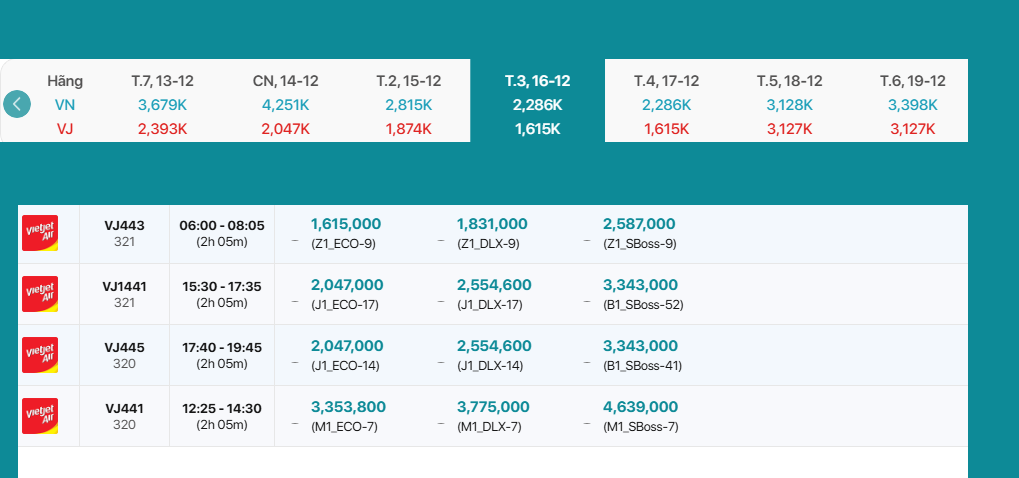This screenshot has width=1019, height=478.
Task: Select the highlighted T.3, 16-12 date tab
Action: pyautogui.click(x=537, y=103)
